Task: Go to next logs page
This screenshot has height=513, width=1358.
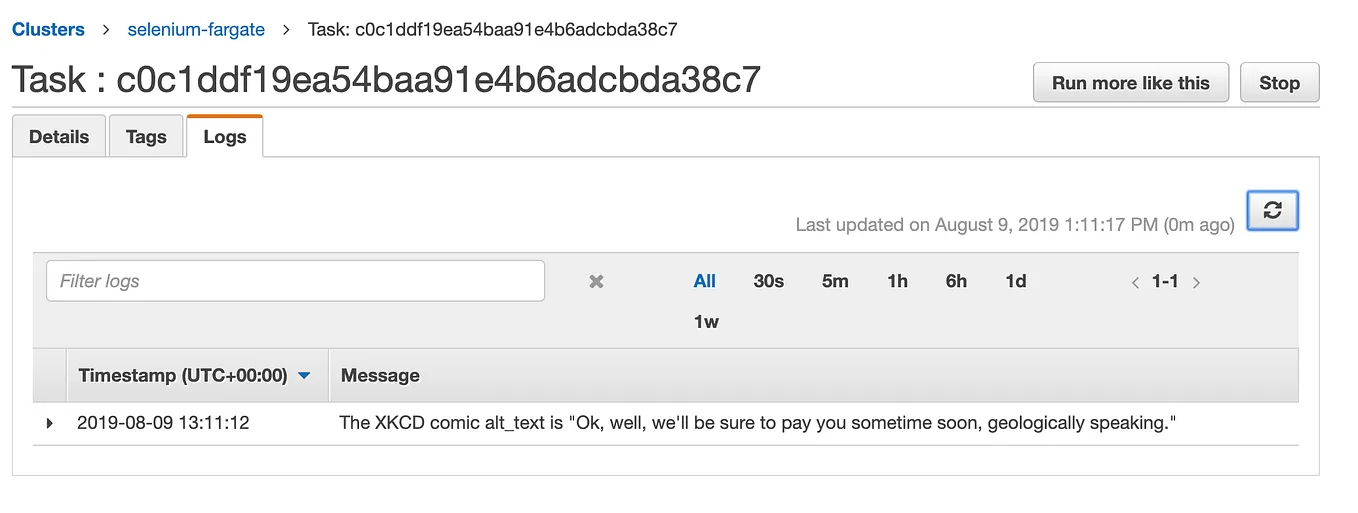Action: pyautogui.click(x=1196, y=283)
